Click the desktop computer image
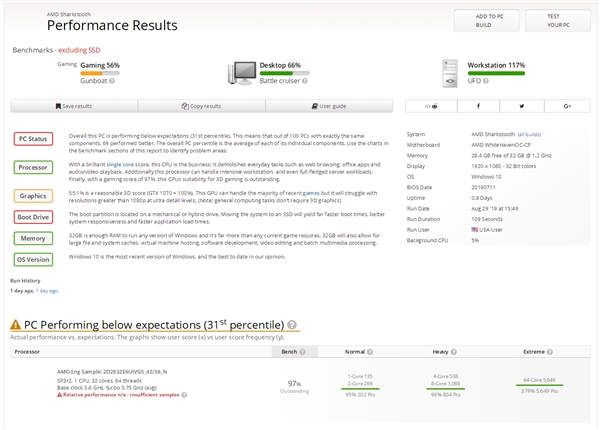Image resolution: width=600 pixels, height=430 pixels. (x=245, y=73)
